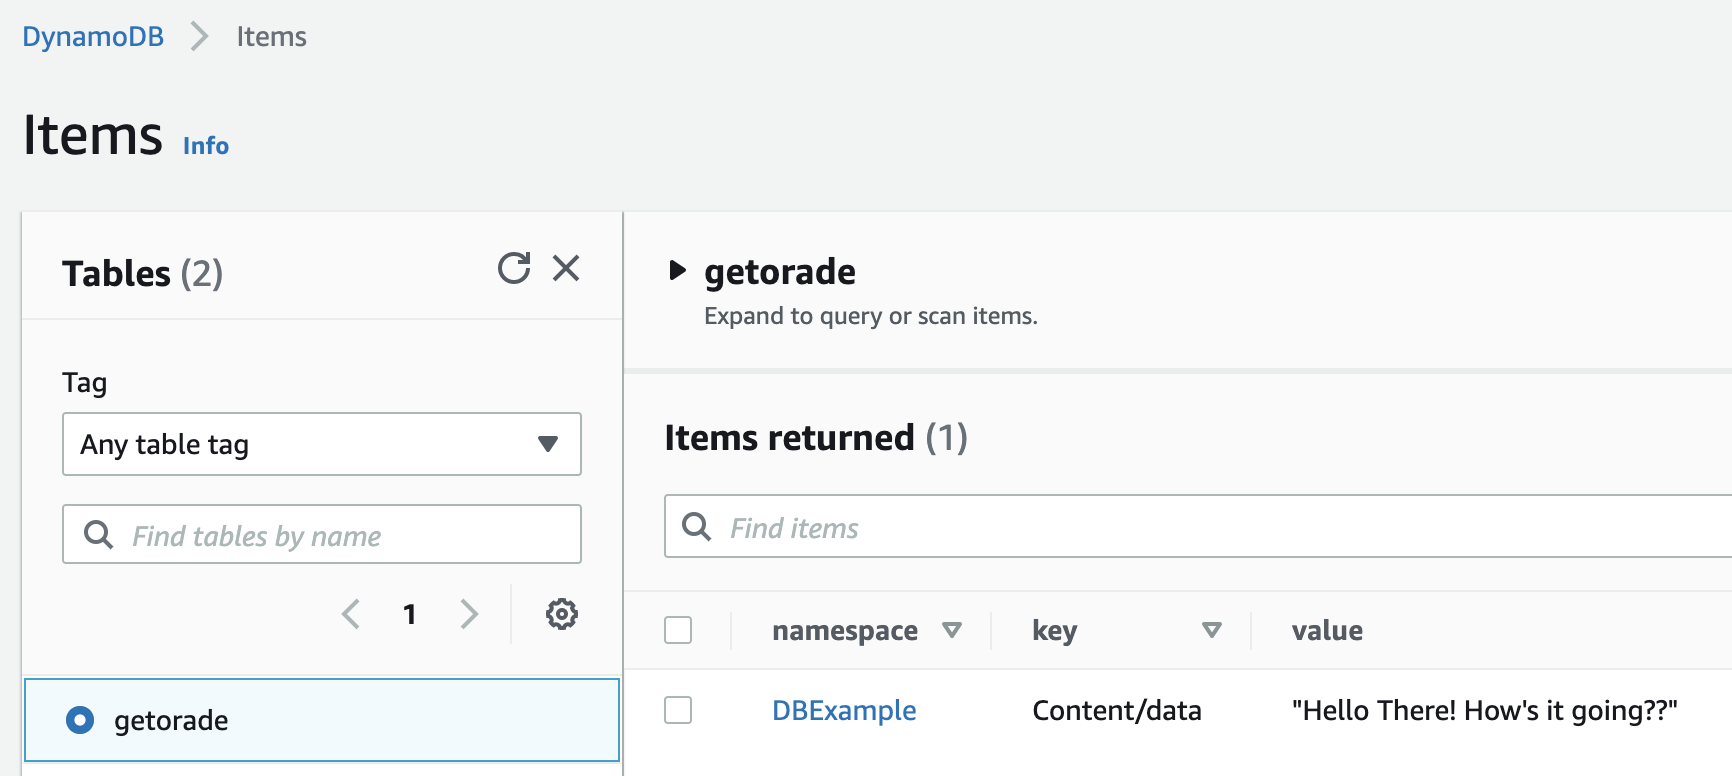
Task: Select the getorade table radio button
Action: [80, 720]
